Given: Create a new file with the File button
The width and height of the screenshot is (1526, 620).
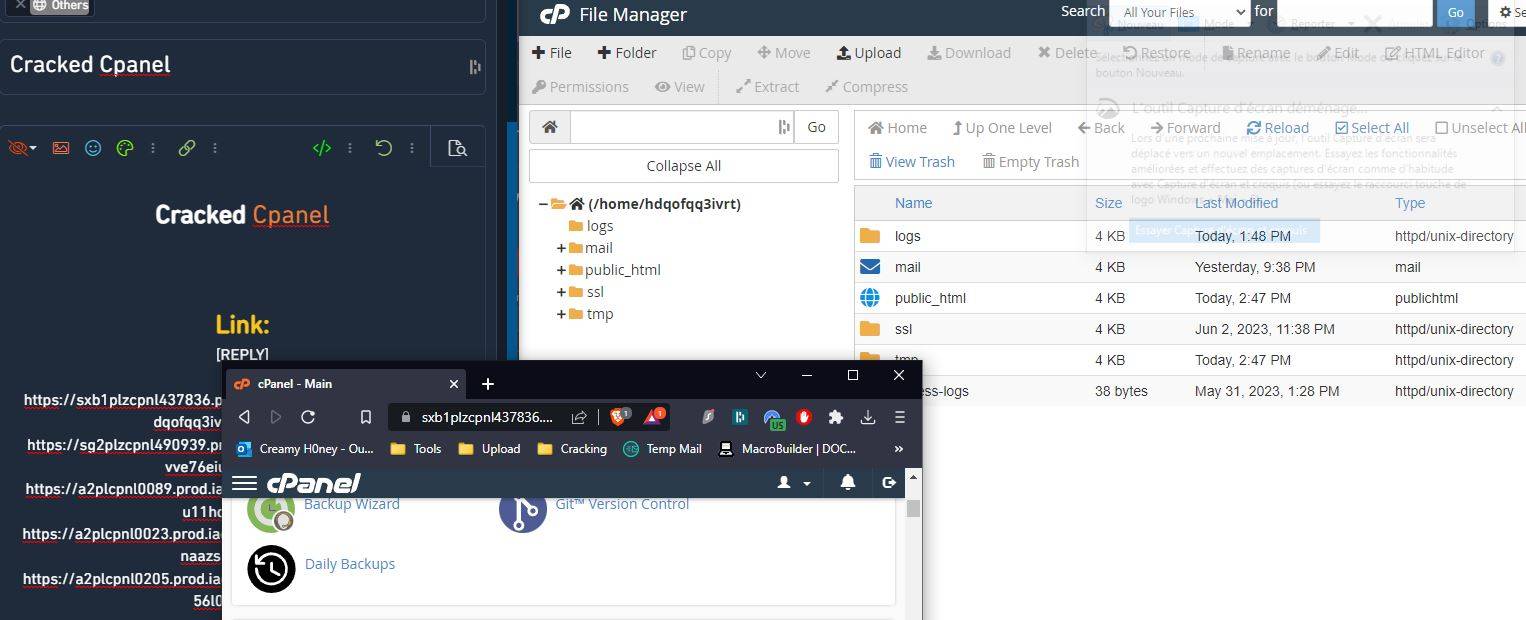Looking at the screenshot, I should [552, 53].
